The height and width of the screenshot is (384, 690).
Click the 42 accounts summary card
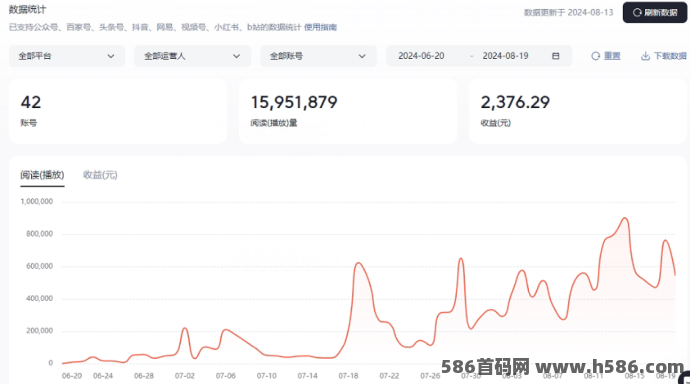(118, 111)
